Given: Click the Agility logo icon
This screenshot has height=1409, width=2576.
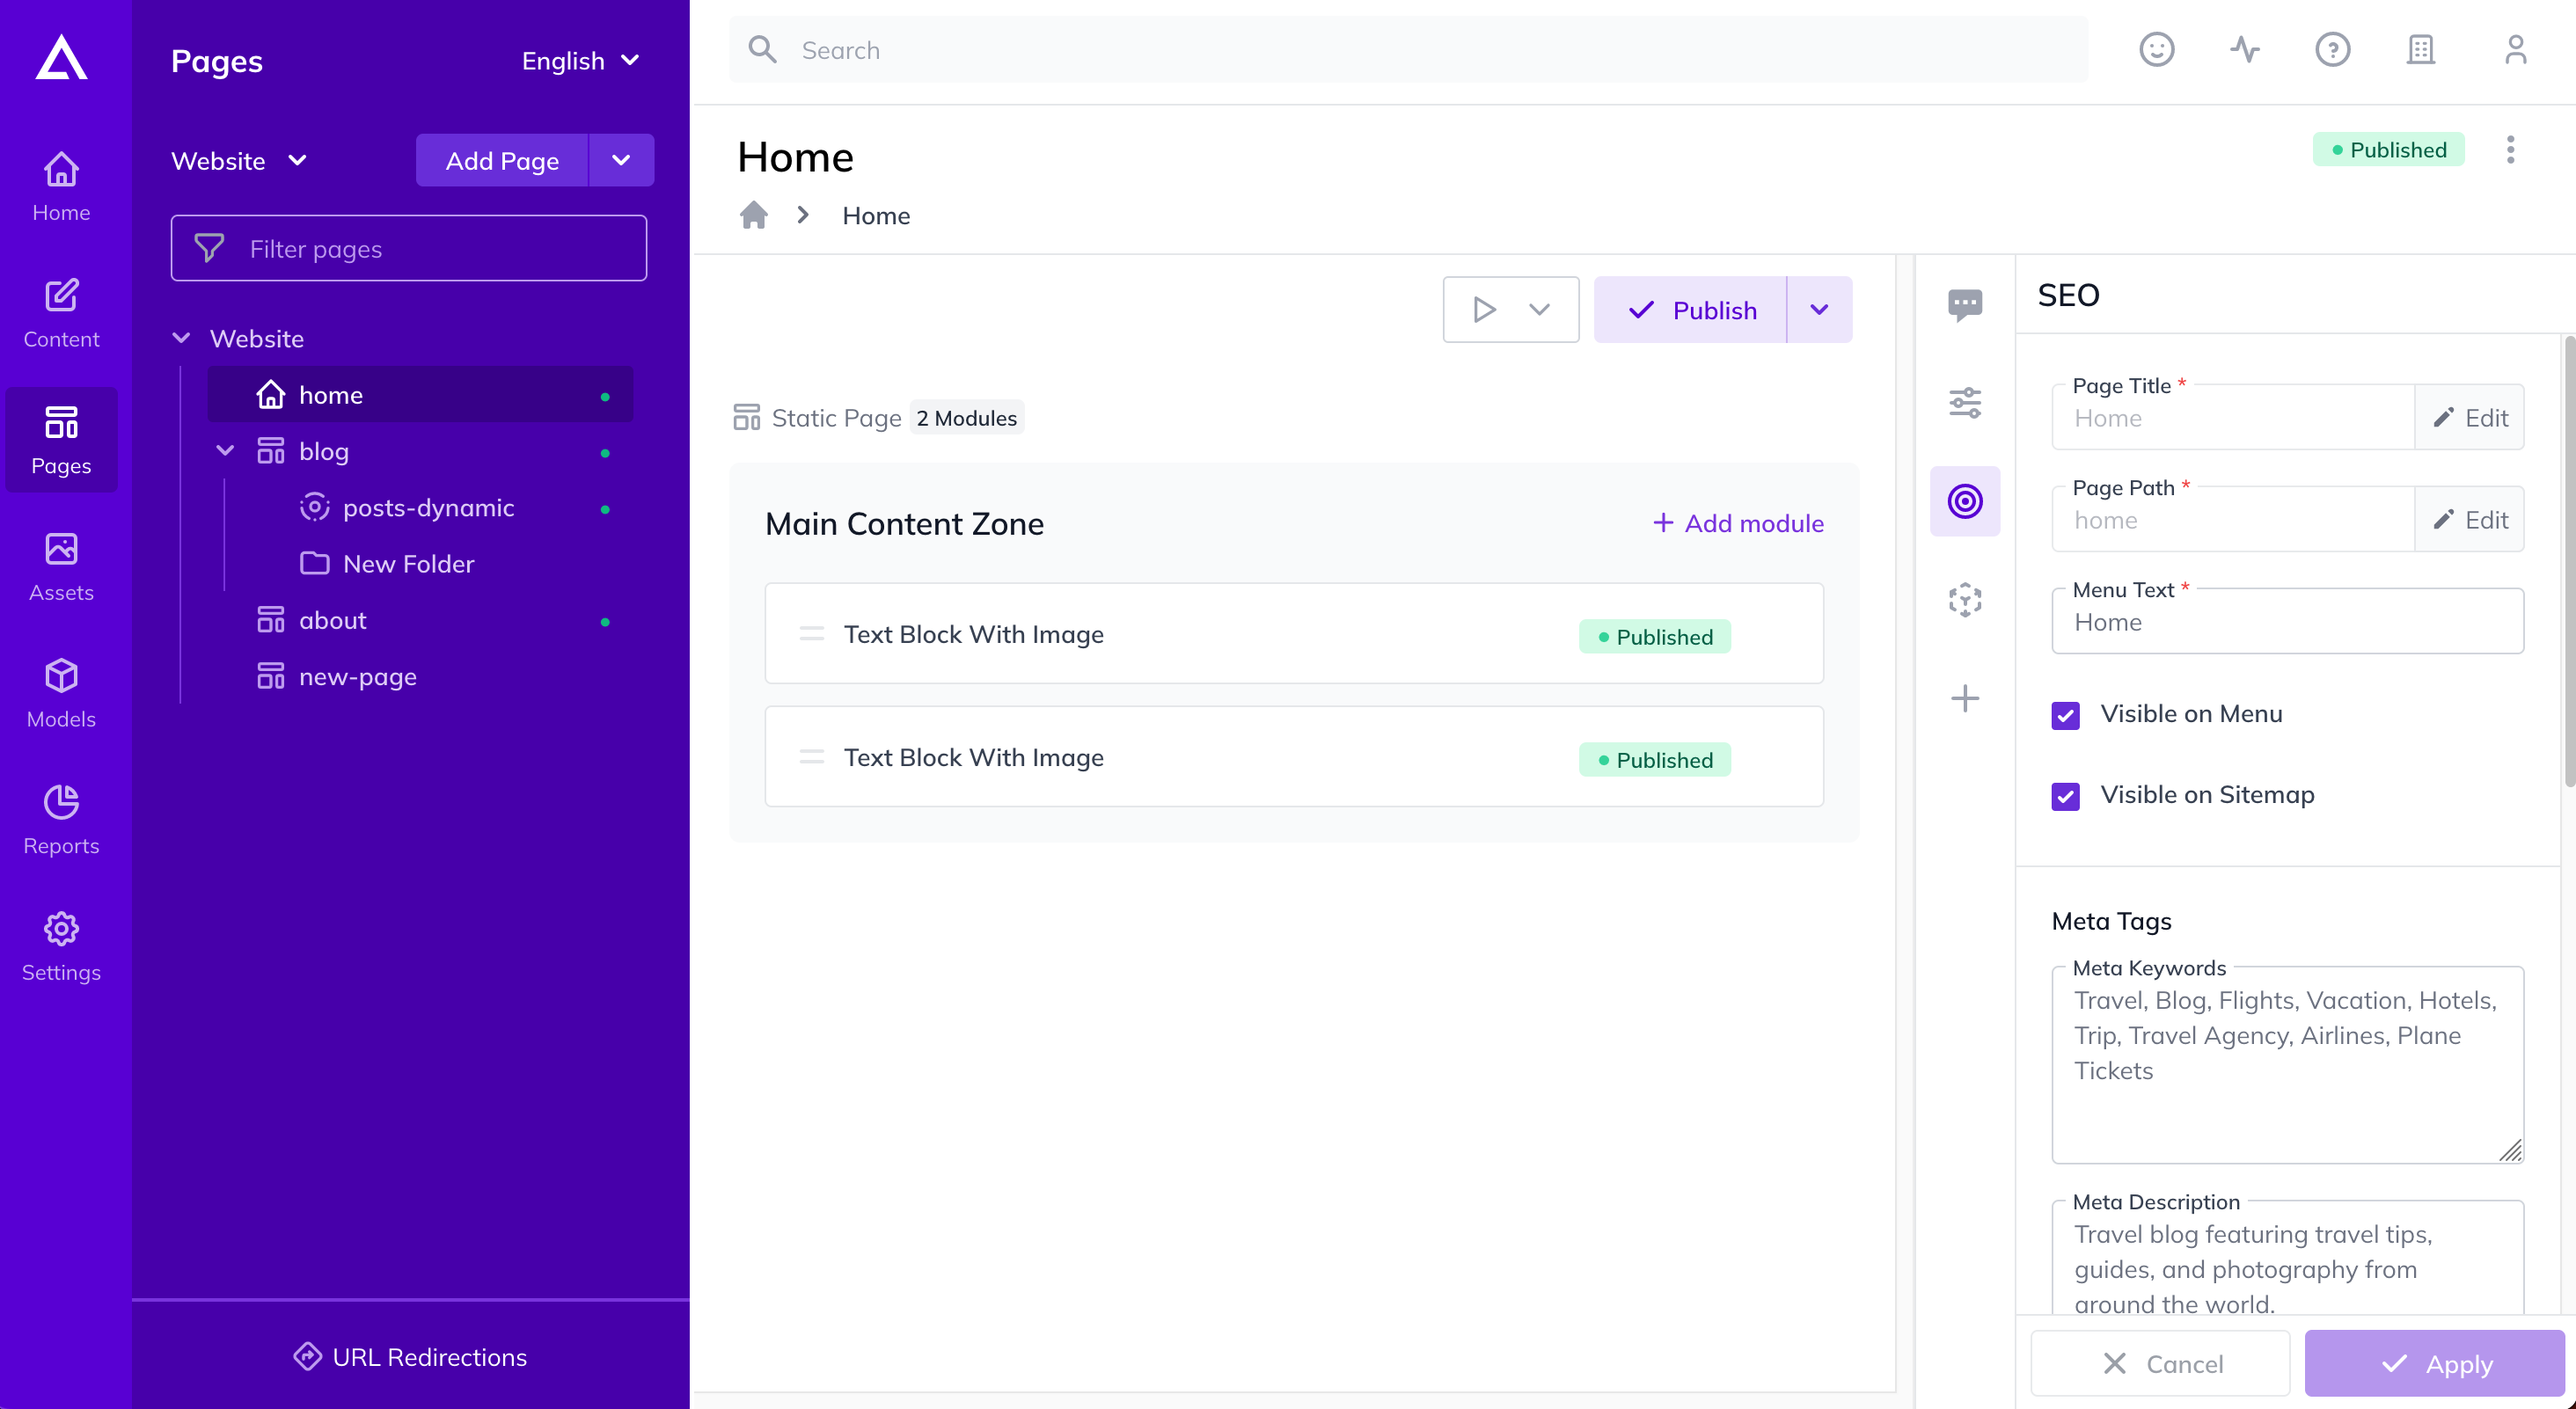Looking at the screenshot, I should click(61, 58).
